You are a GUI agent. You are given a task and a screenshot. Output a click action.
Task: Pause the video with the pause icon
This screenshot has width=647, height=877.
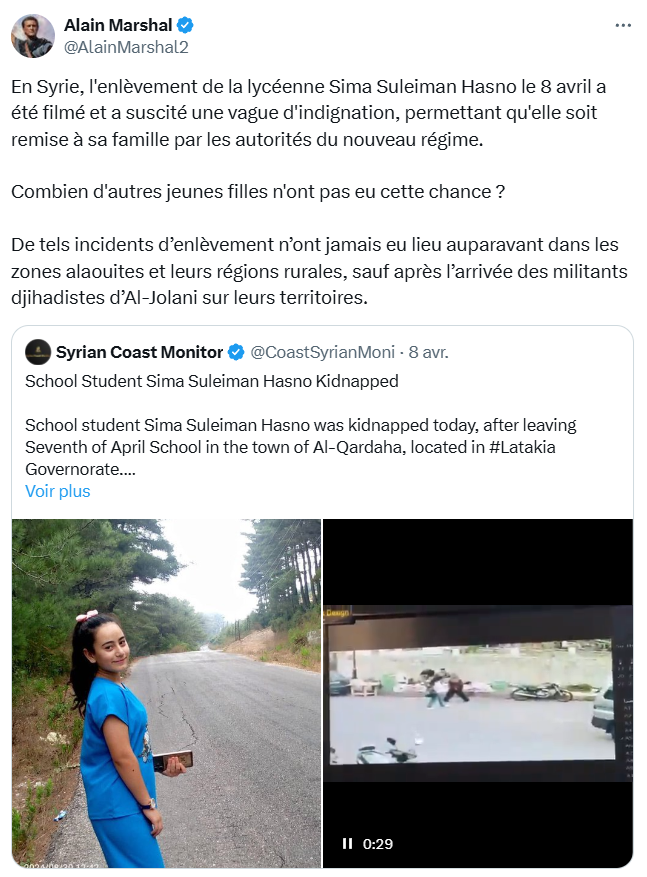[347, 843]
